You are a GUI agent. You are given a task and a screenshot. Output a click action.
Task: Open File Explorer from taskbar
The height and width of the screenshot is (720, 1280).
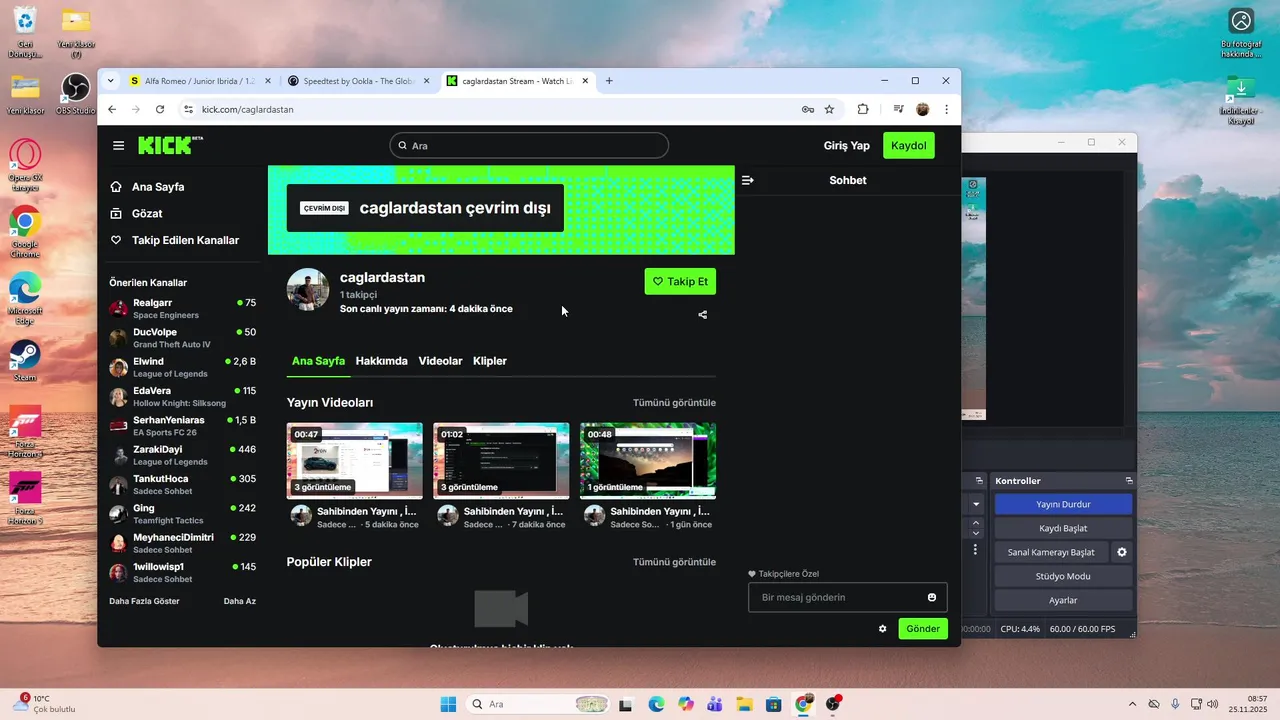[x=744, y=704]
